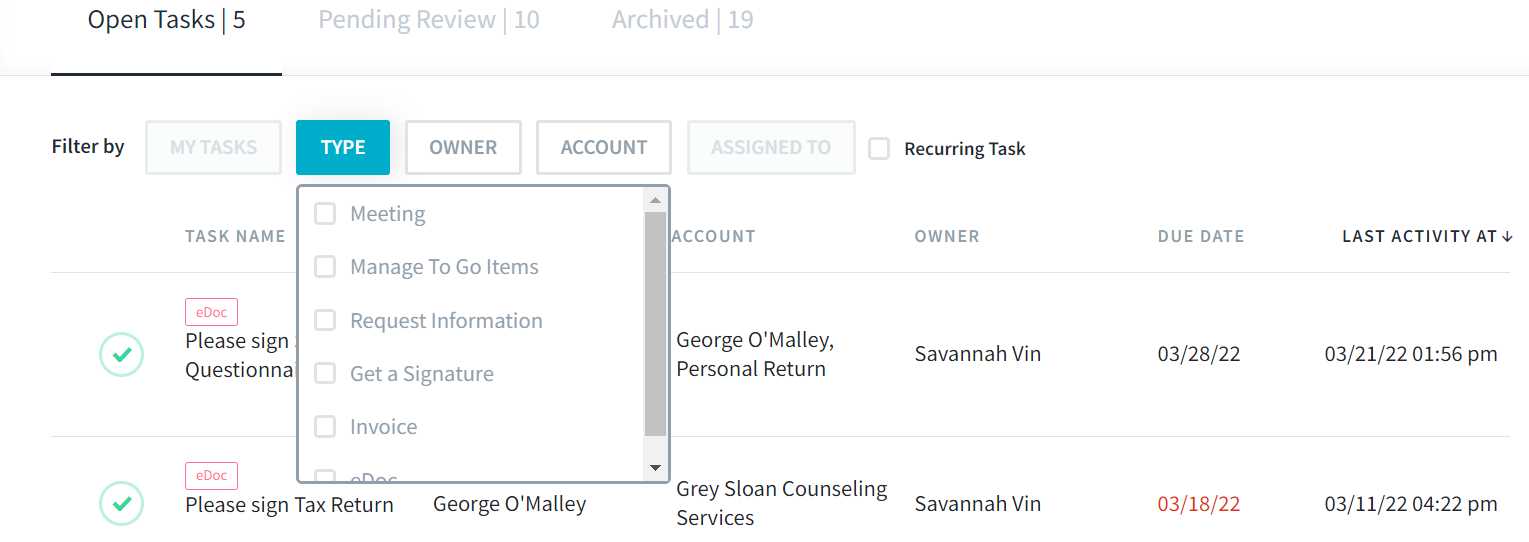Click the eDoc tag on Tax Return task
The width and height of the screenshot is (1529, 542).
pyautogui.click(x=211, y=475)
